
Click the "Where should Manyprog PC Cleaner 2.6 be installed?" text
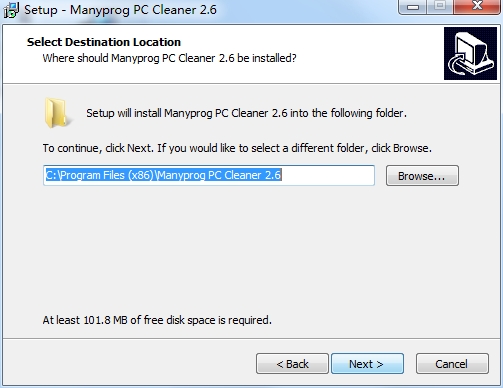[169, 58]
